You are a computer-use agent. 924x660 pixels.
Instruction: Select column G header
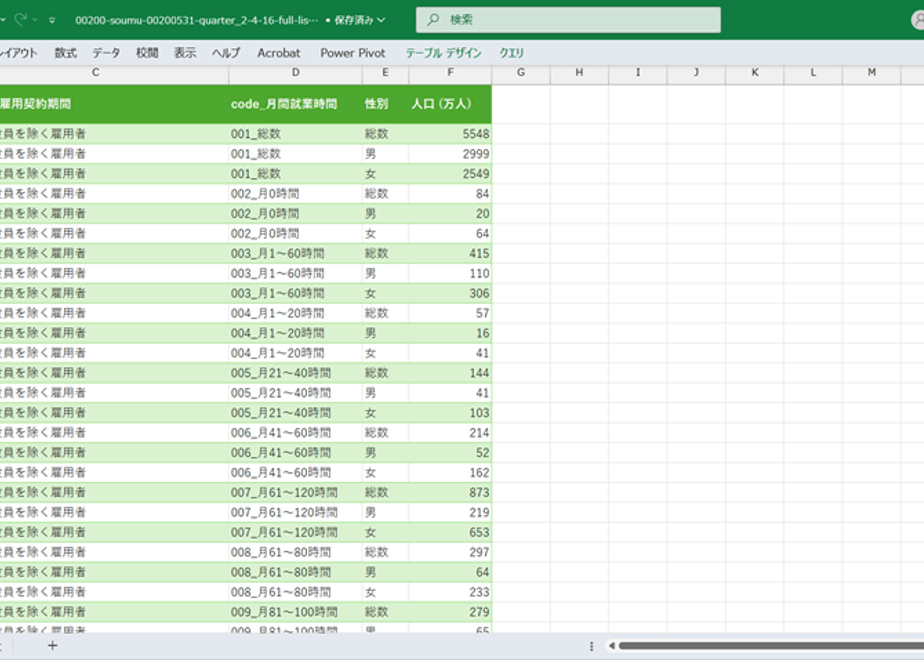(x=521, y=72)
